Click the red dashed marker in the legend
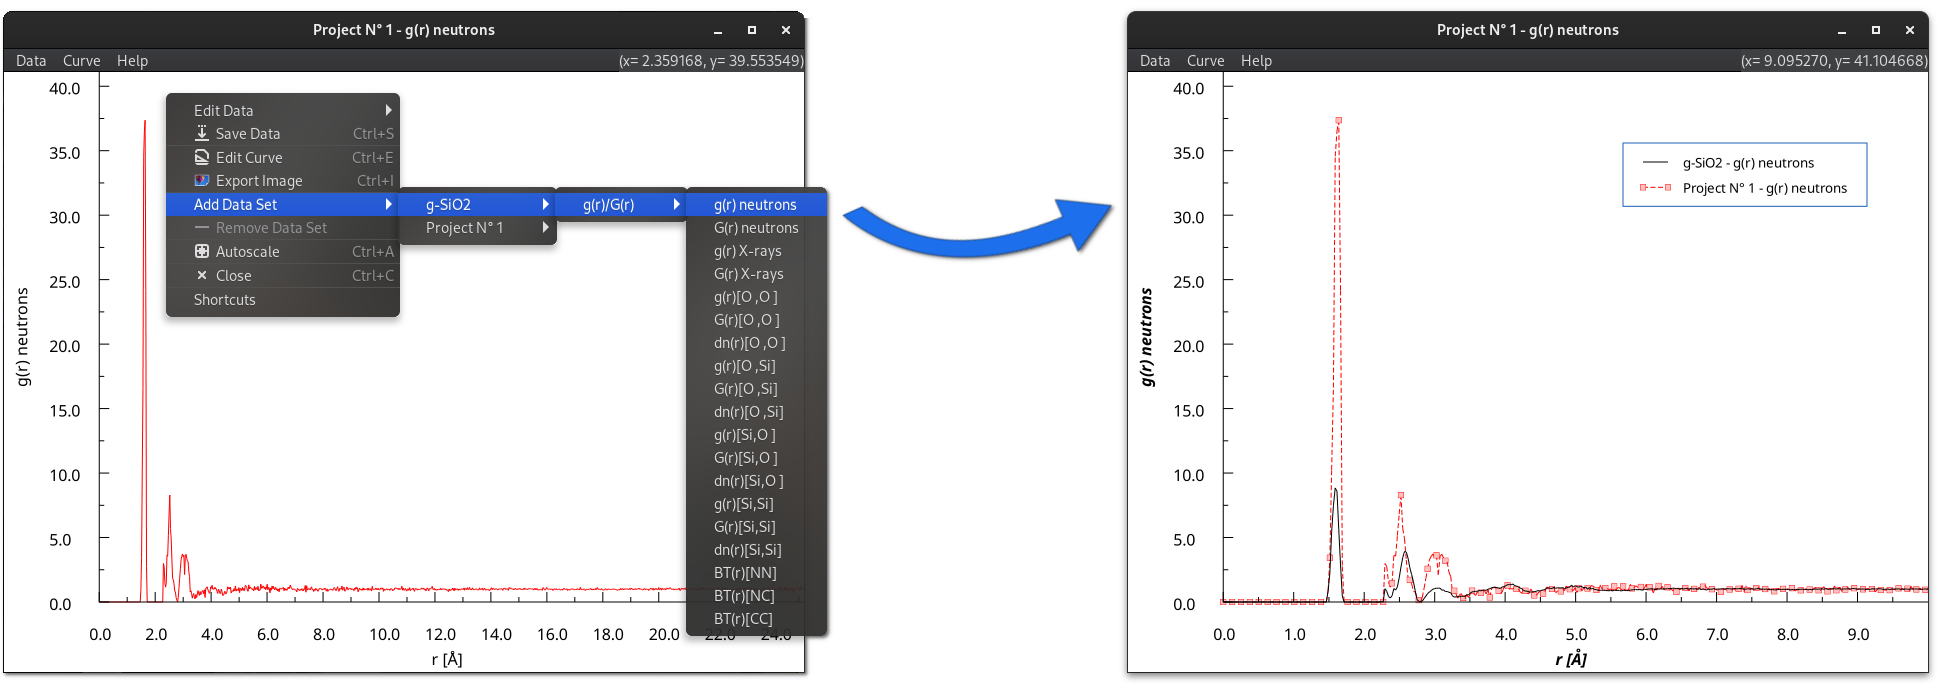The height and width of the screenshot is (689, 1942). pos(1655,188)
